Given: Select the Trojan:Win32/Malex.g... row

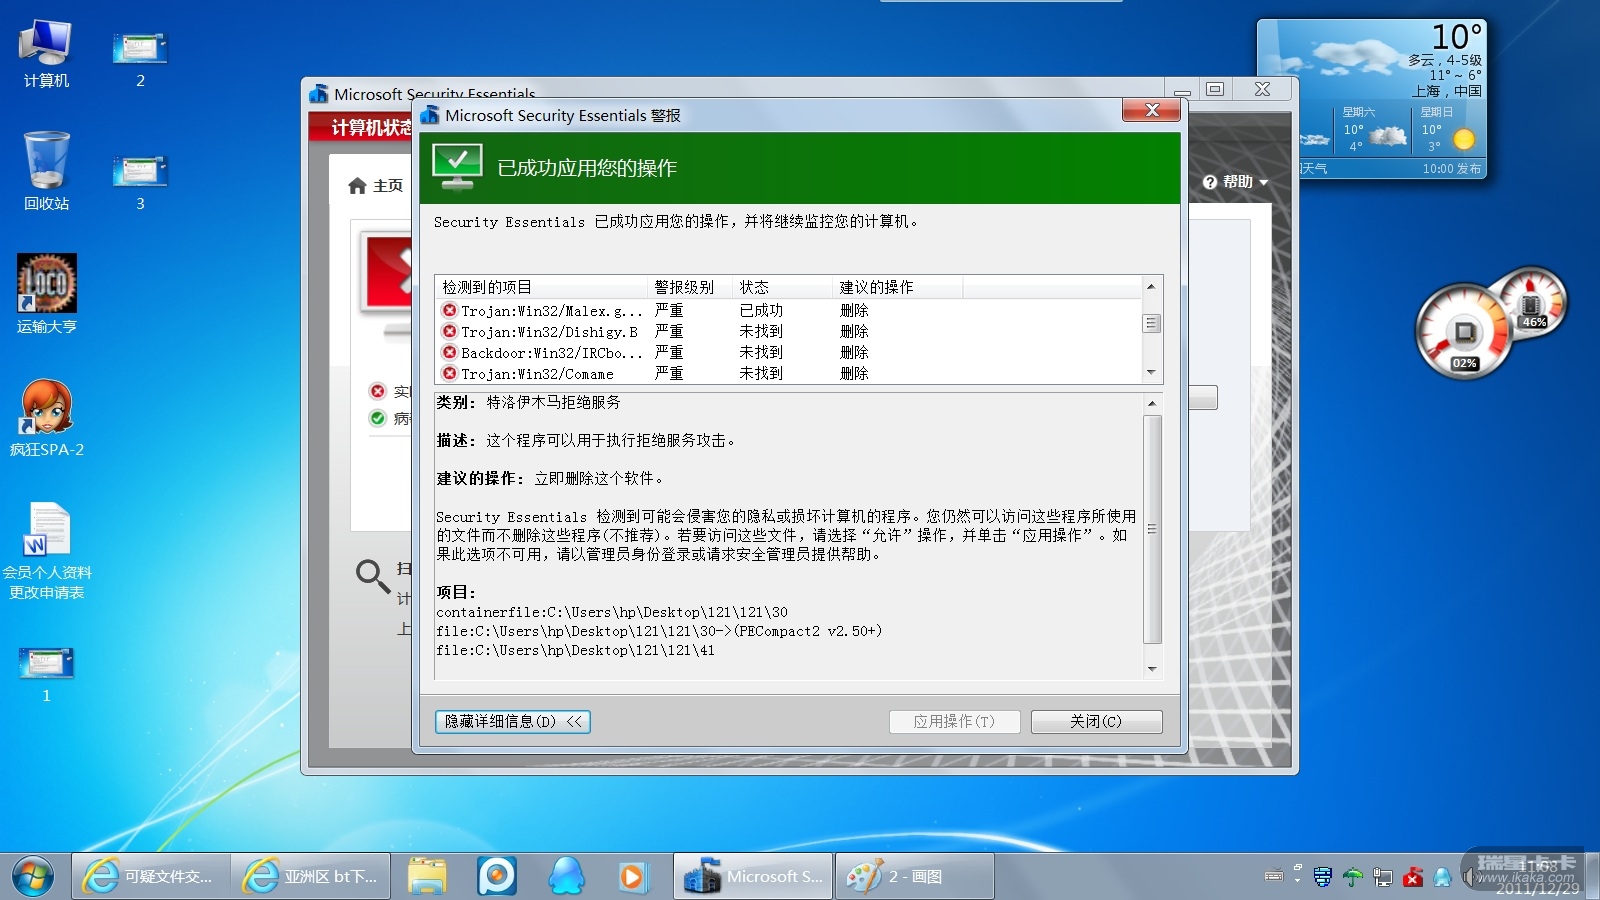Looking at the screenshot, I should 789,311.
